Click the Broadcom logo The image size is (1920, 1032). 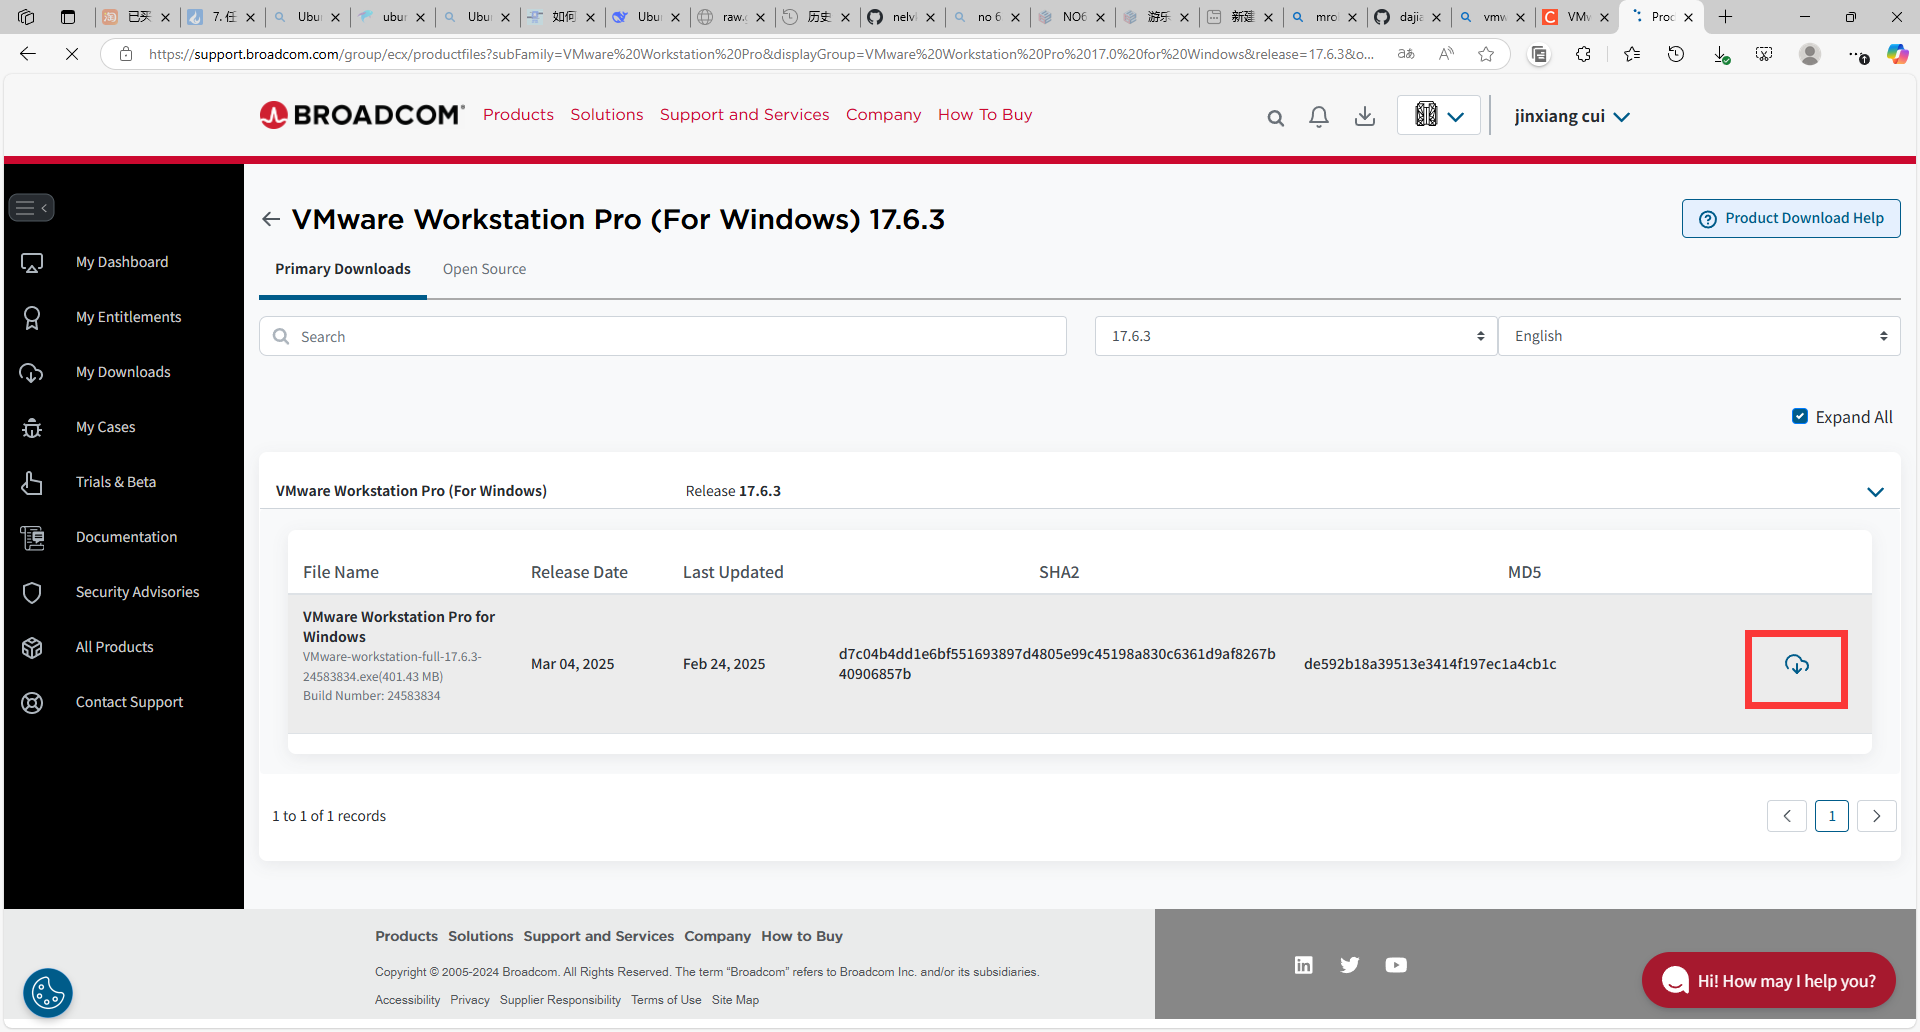coord(362,115)
